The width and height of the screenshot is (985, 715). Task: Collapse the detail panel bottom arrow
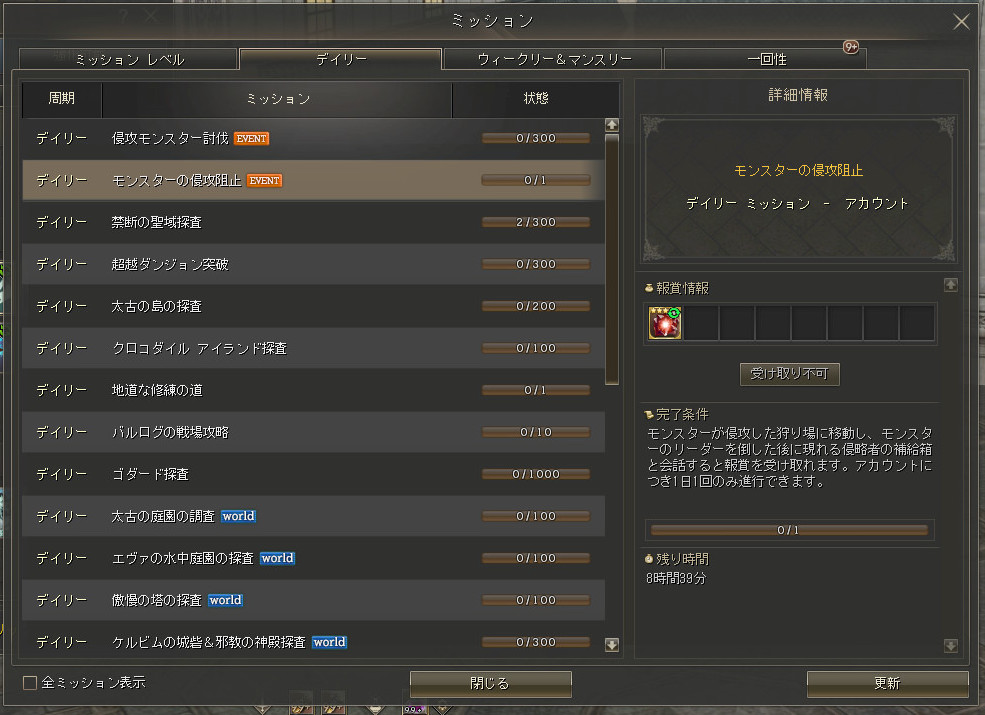(x=951, y=645)
